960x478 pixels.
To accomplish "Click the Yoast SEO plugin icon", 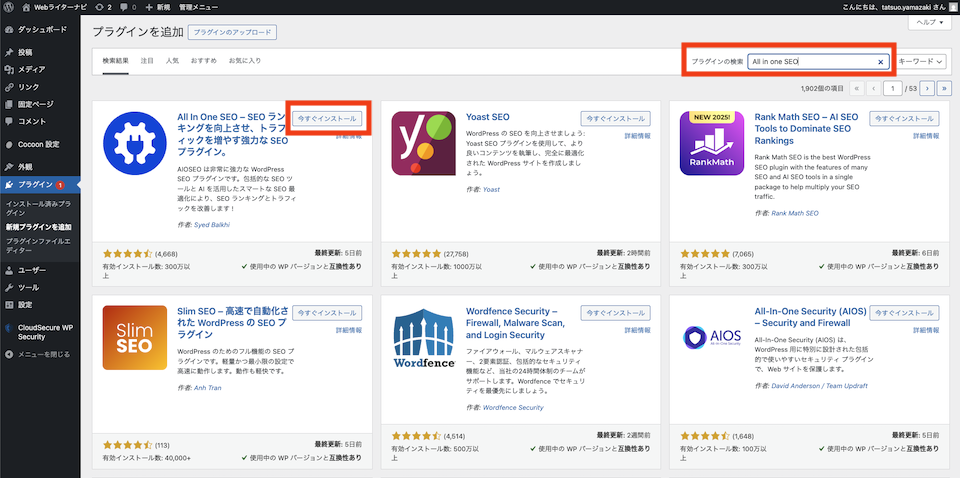I will (424, 143).
